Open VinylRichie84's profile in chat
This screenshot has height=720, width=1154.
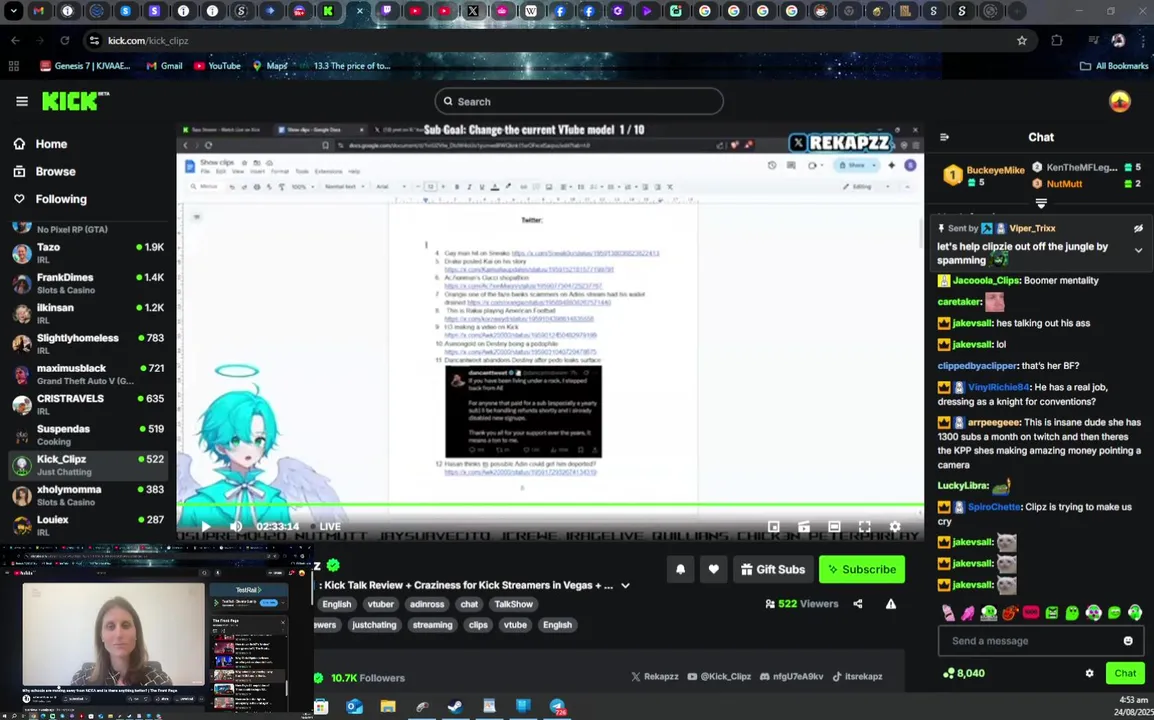click(999, 387)
